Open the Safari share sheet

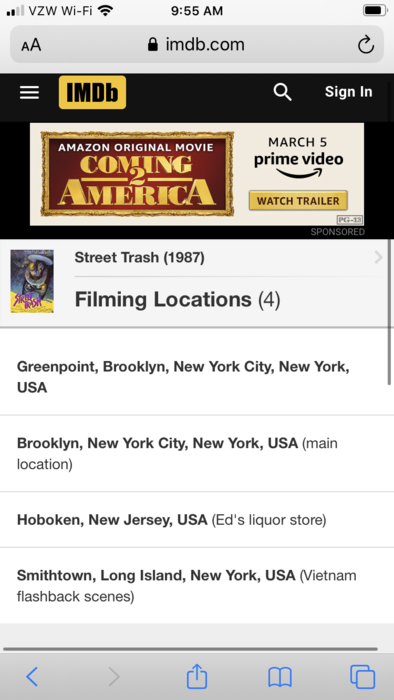[197, 676]
